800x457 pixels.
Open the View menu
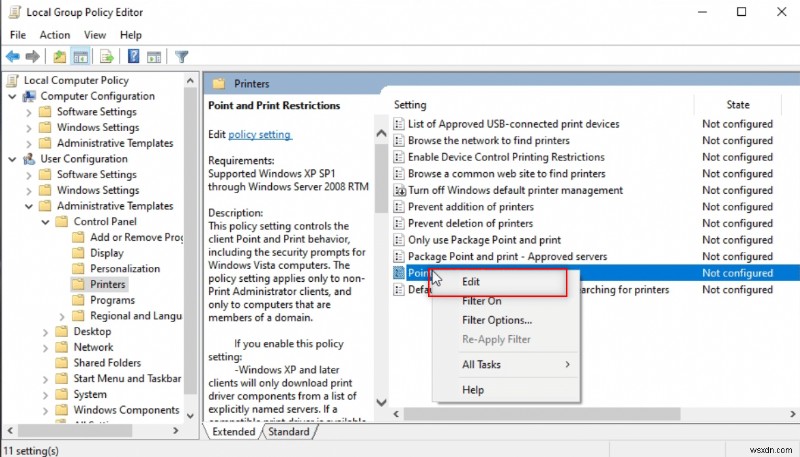(x=95, y=35)
